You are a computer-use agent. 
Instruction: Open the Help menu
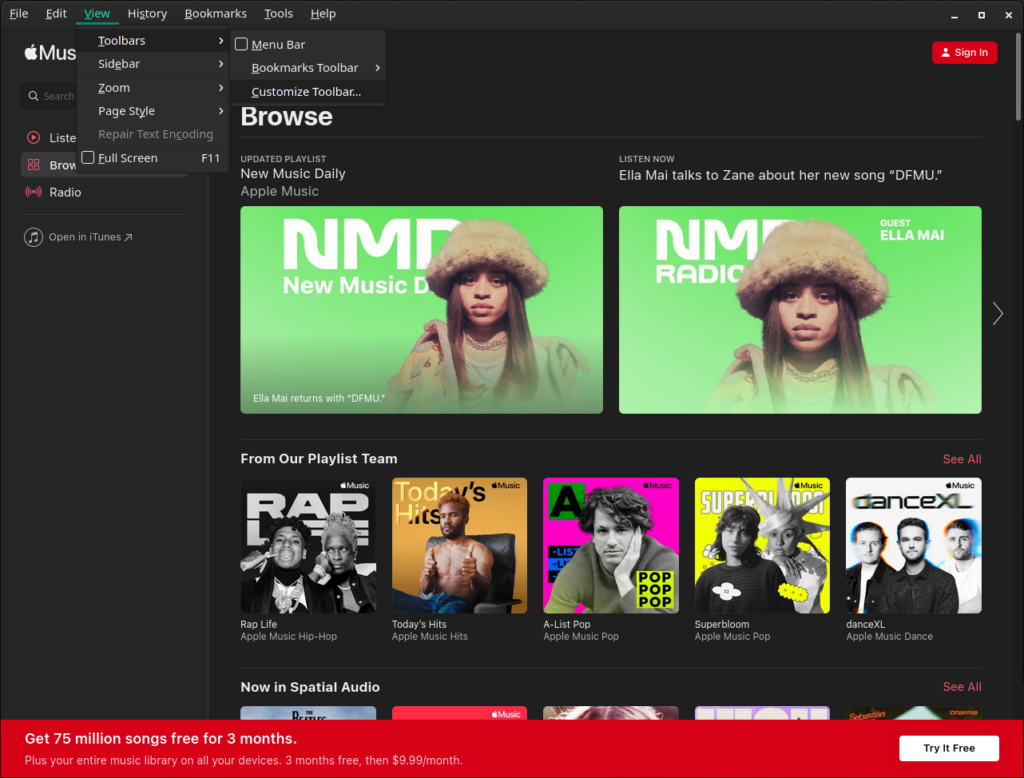click(323, 13)
